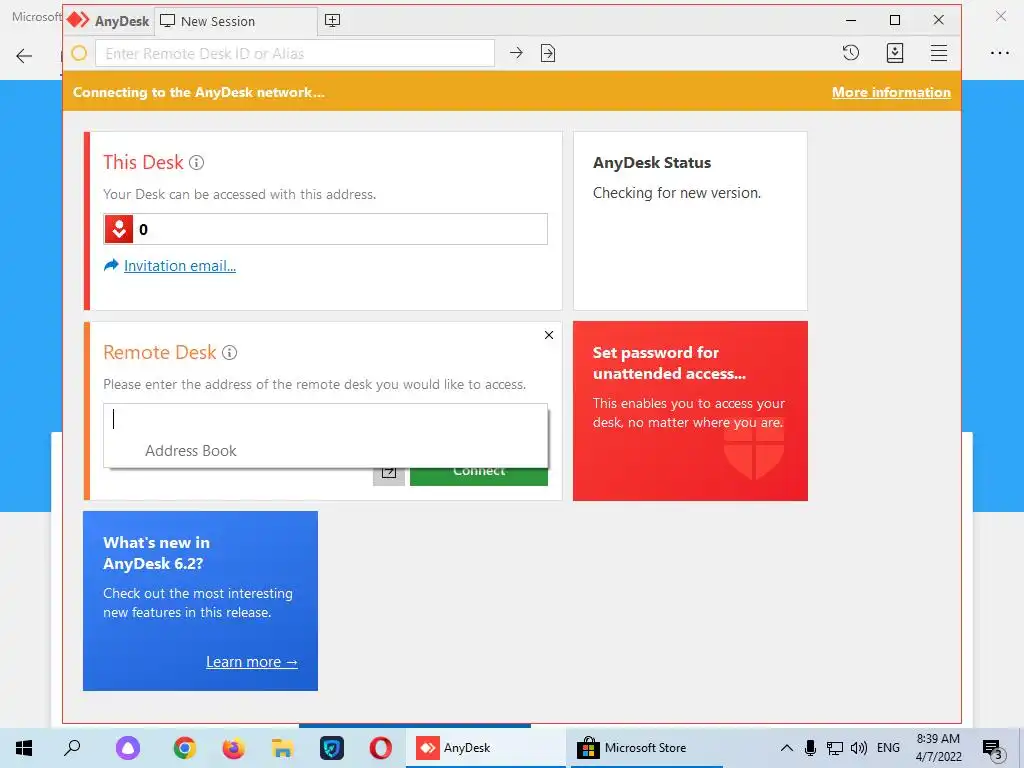Select the This Desk address field
Screen dimensions: 1024x768
(325, 229)
